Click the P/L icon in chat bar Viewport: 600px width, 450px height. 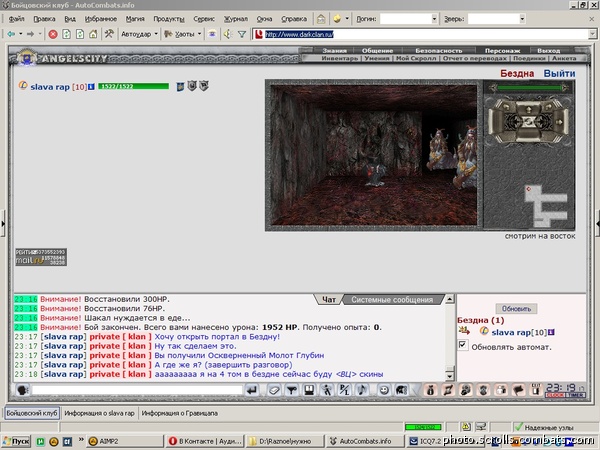(x=344, y=390)
